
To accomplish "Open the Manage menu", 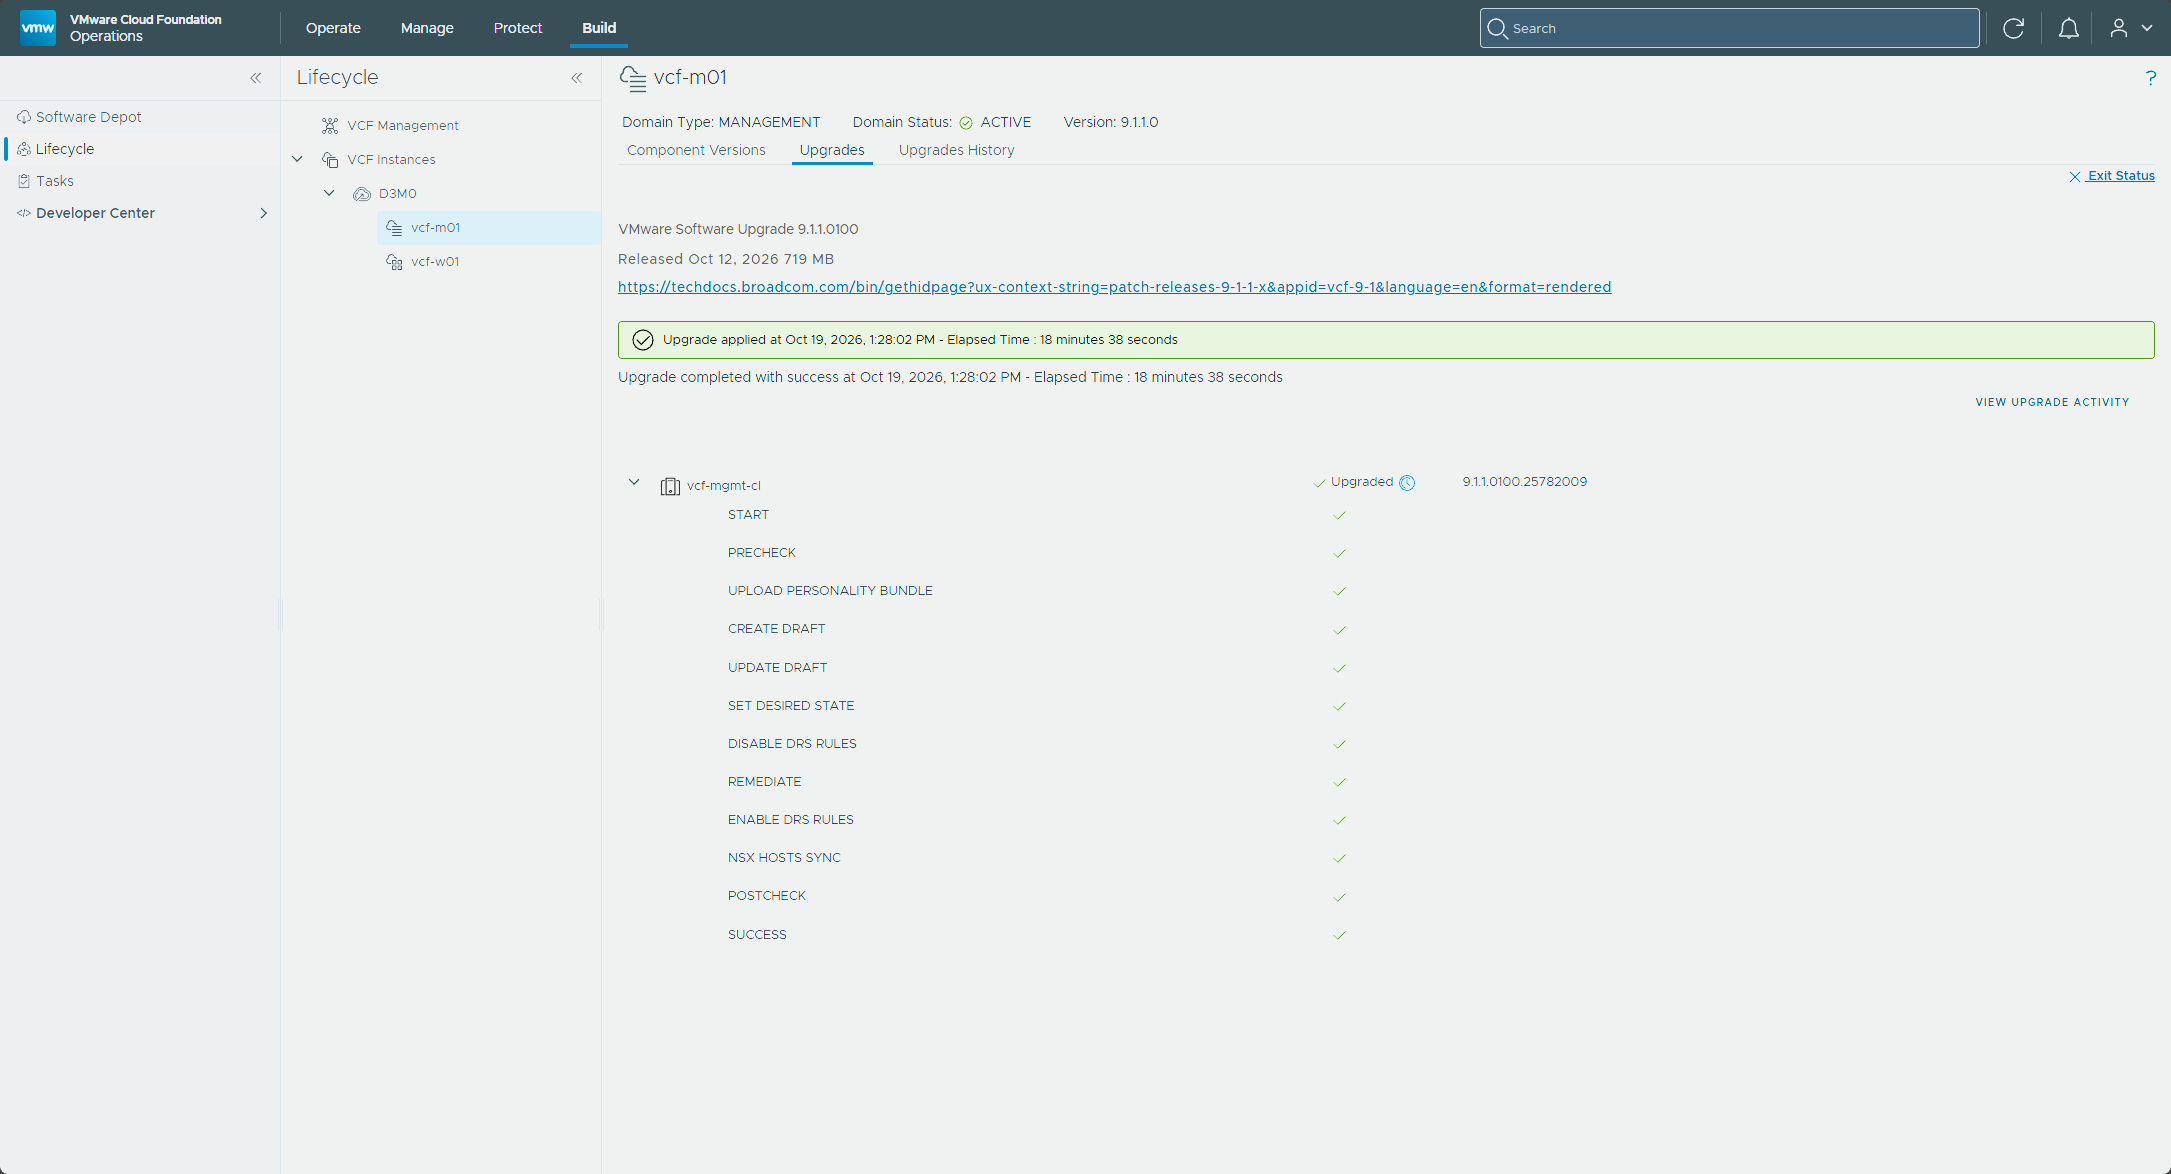I will click(x=427, y=28).
